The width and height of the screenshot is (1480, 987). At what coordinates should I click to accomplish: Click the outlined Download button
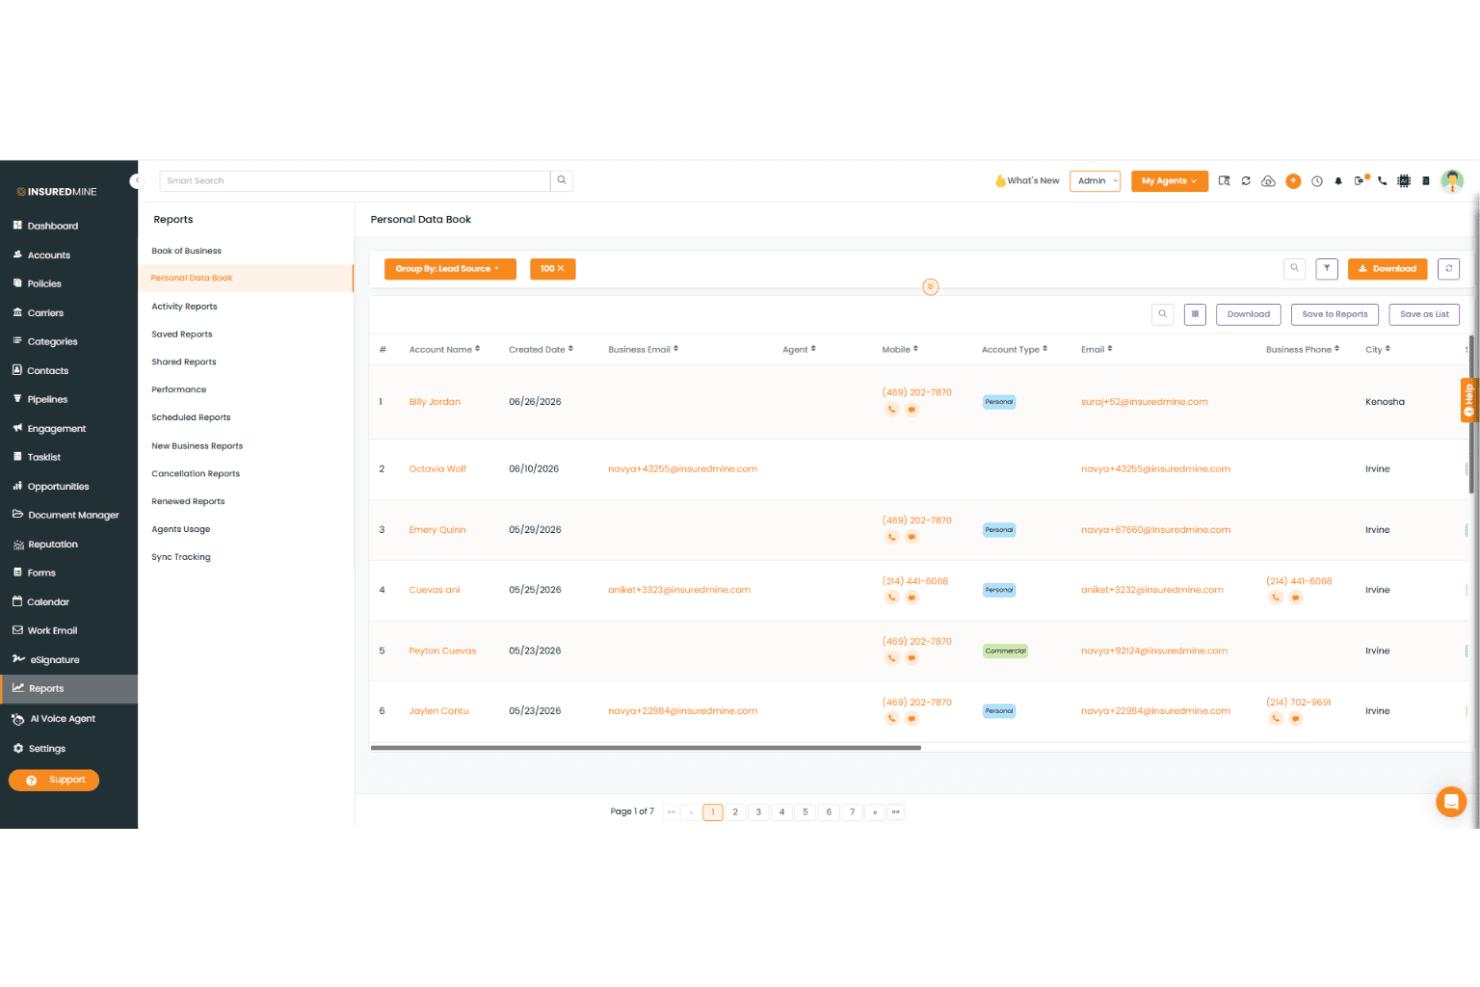[x=1248, y=314]
